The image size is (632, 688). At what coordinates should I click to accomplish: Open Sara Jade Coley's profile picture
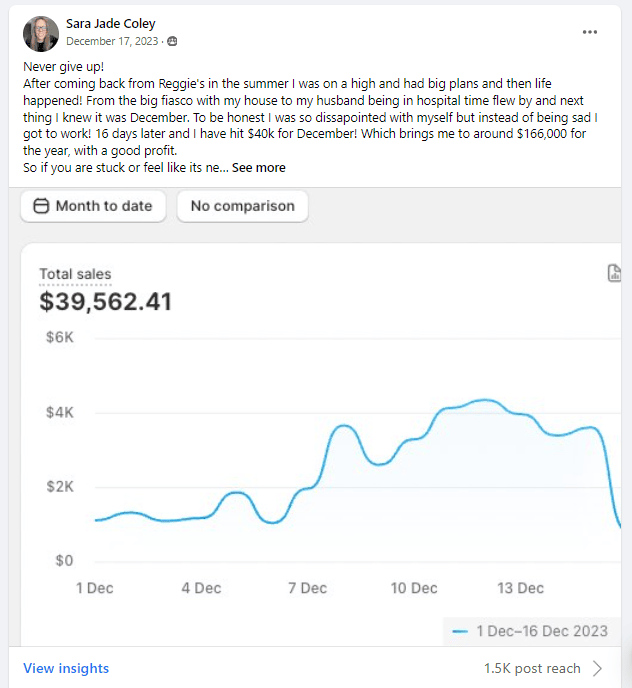point(41,33)
